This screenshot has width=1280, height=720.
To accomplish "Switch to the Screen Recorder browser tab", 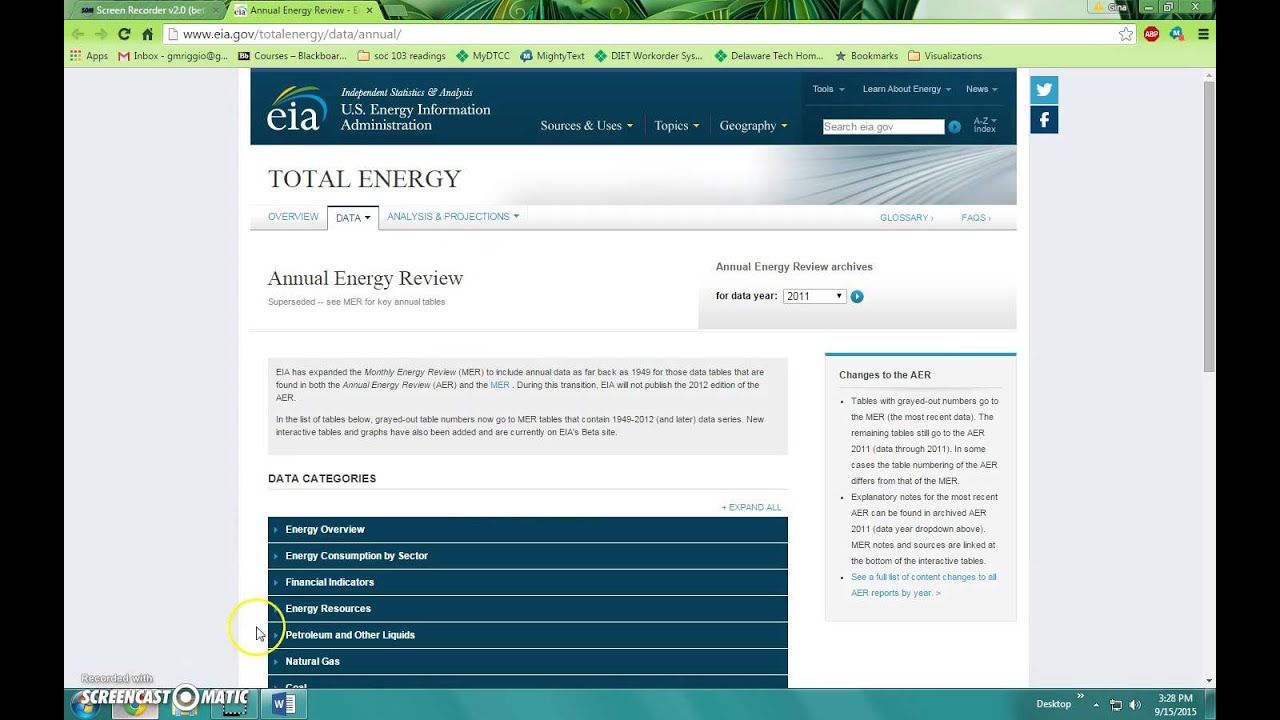I will click(x=148, y=10).
